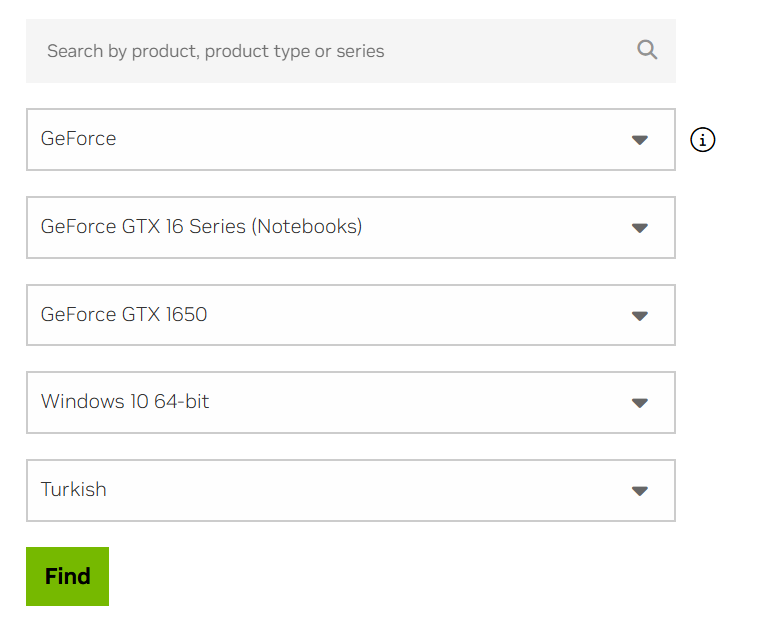The height and width of the screenshot is (623, 759).
Task: Click the arrow on GeForce GTX 1650 dropdown
Action: pos(640,316)
